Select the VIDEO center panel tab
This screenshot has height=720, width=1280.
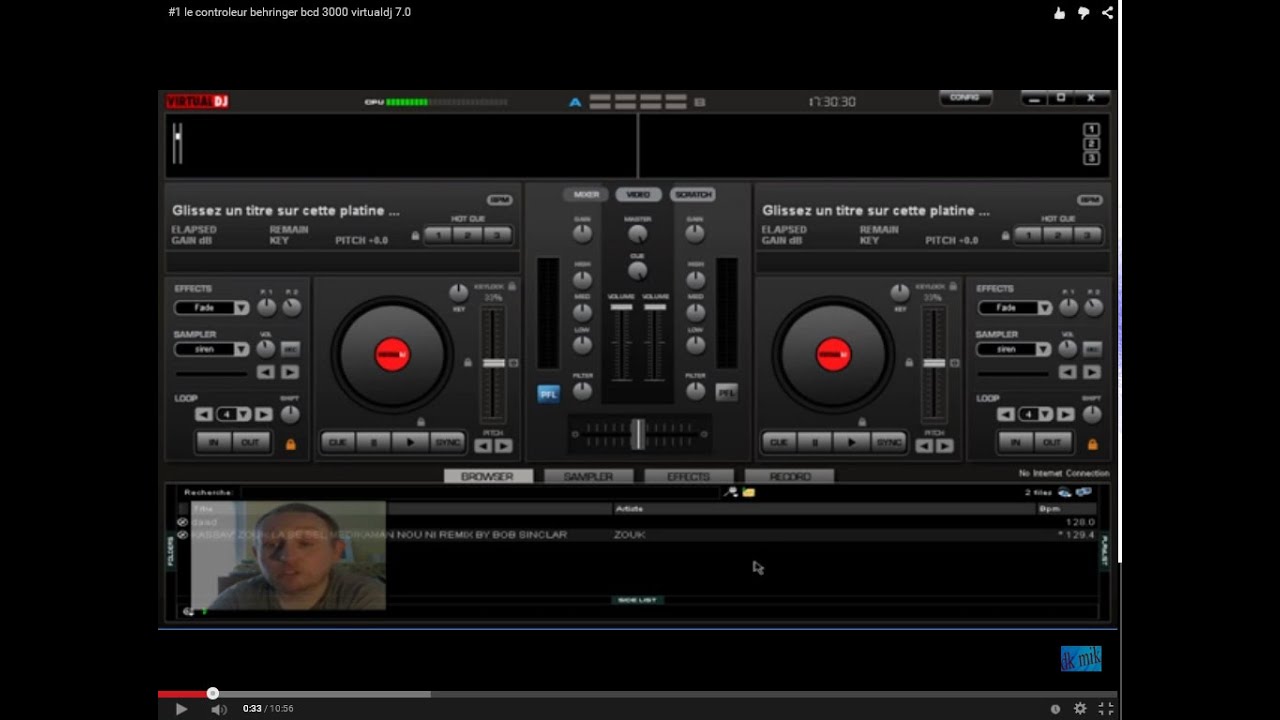pos(639,194)
